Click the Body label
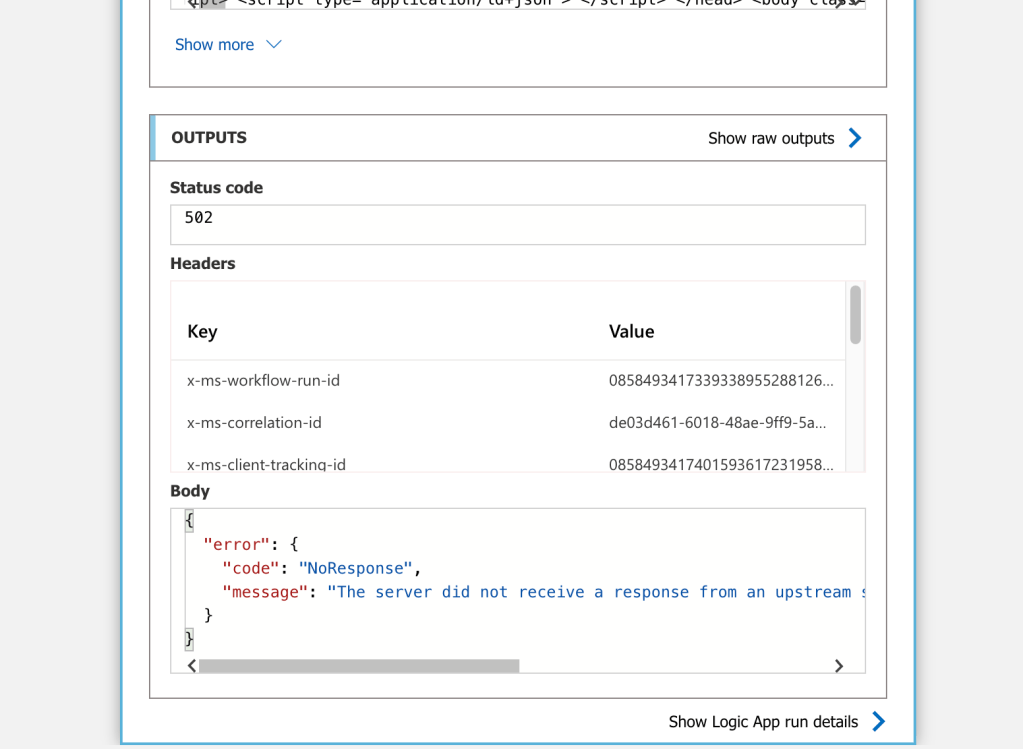 (190, 491)
